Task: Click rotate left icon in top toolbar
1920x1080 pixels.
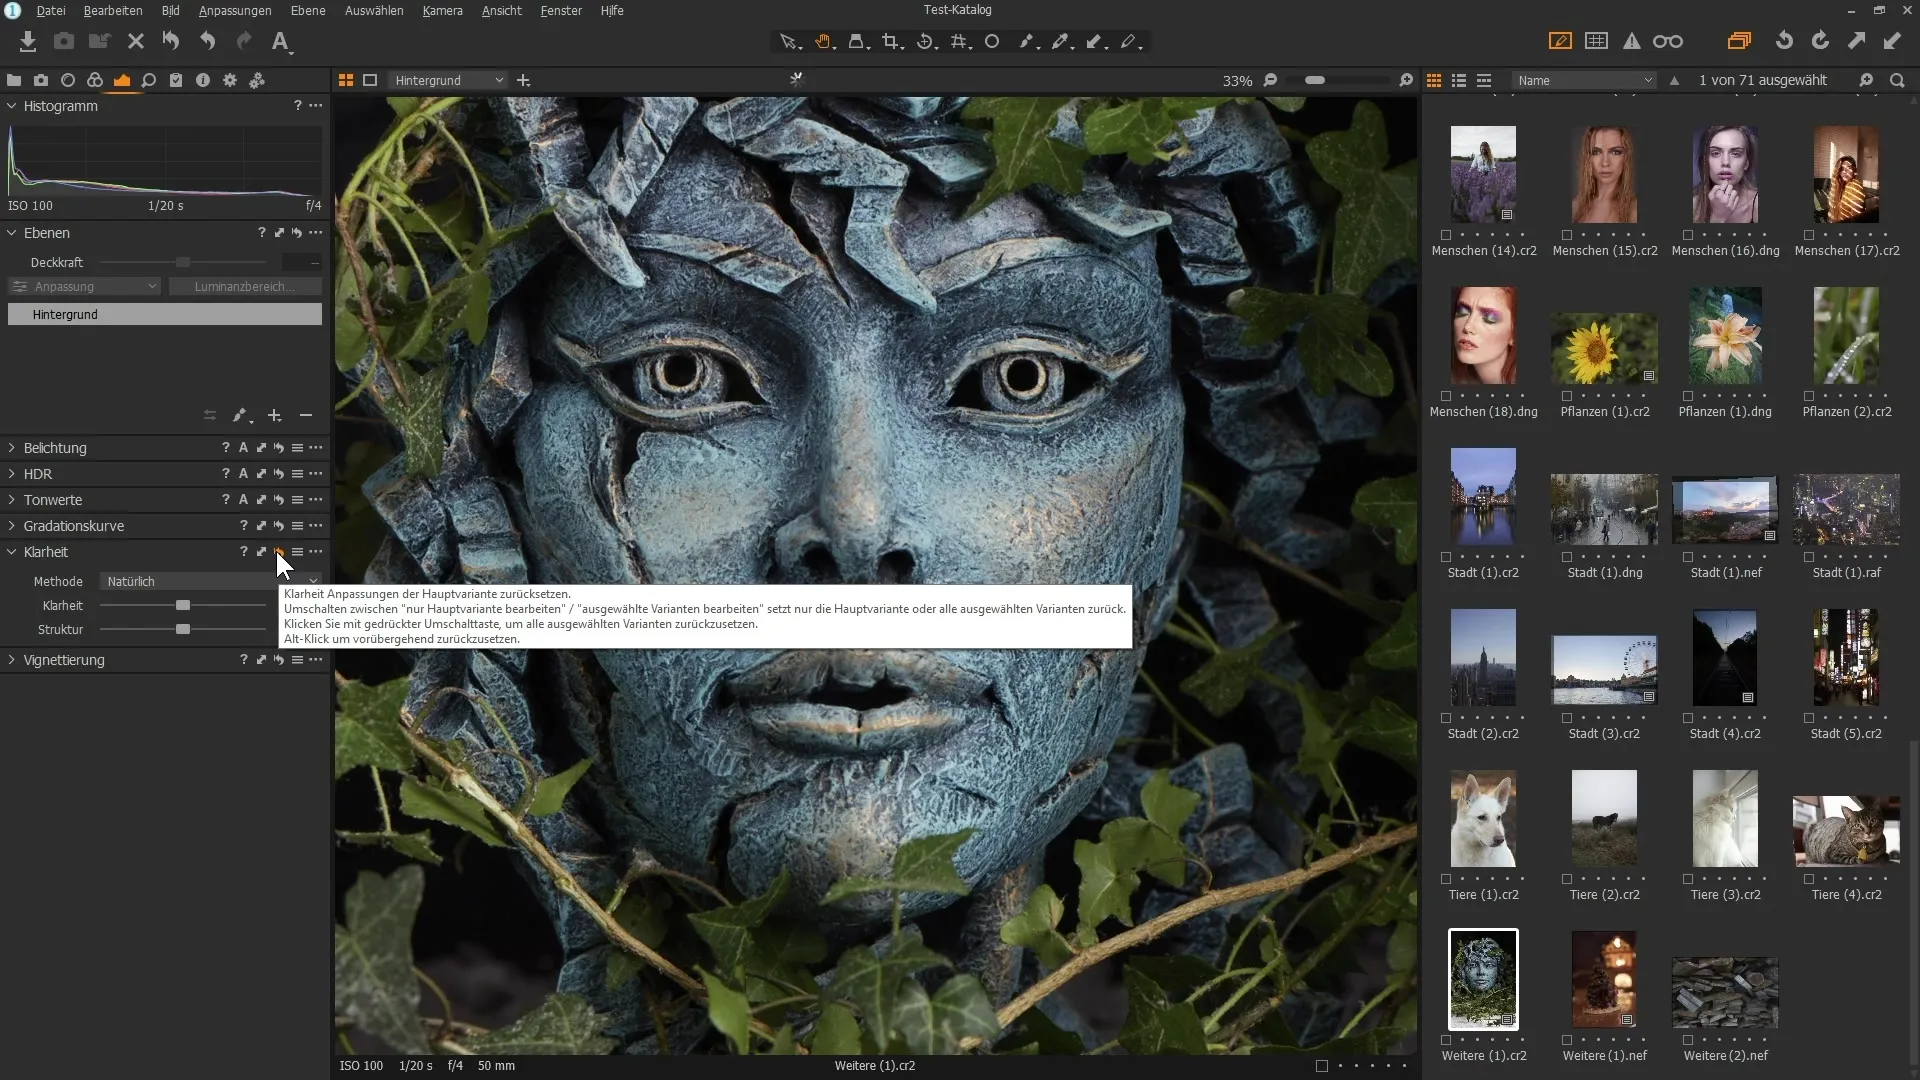Action: (1783, 41)
